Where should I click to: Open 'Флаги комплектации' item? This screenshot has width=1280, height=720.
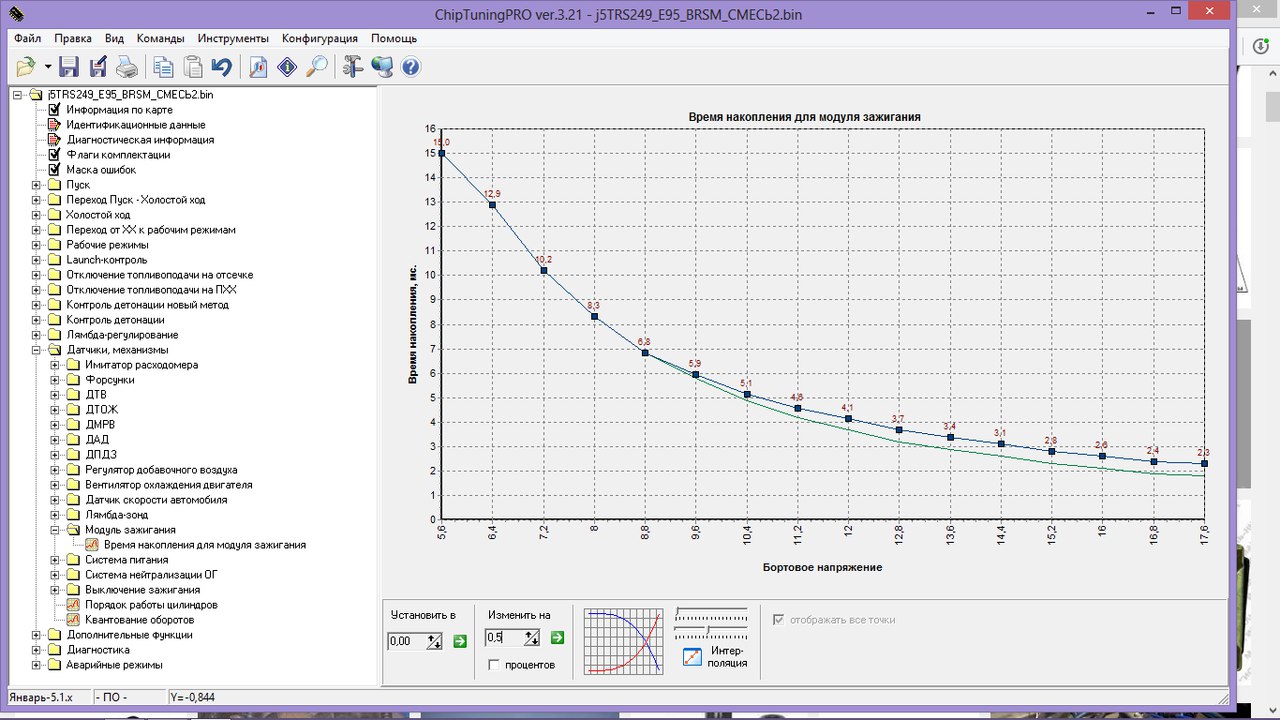[x=118, y=155]
